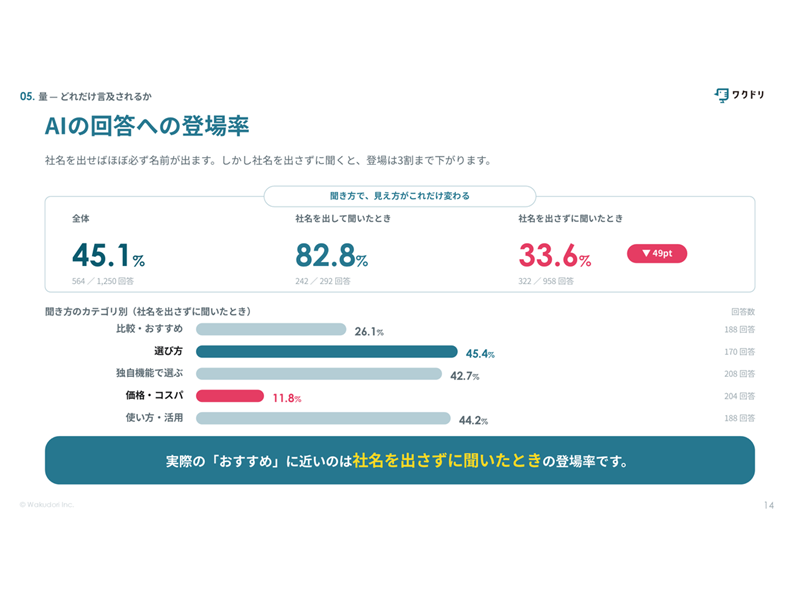This screenshot has width=800, height=600.
Task: Select the '© Wakudori Inc.' footer text
Action: pos(47,505)
